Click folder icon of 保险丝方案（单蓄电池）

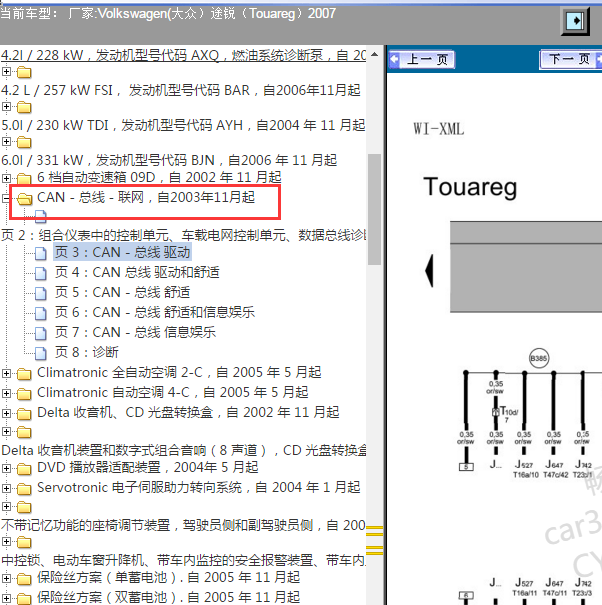[x=24, y=578]
